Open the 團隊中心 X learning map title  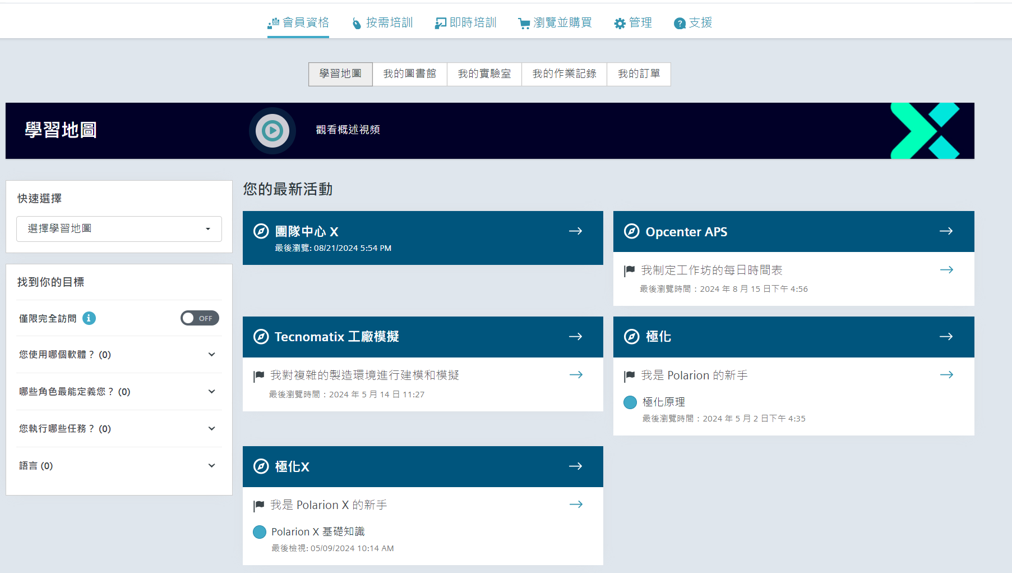tap(307, 232)
